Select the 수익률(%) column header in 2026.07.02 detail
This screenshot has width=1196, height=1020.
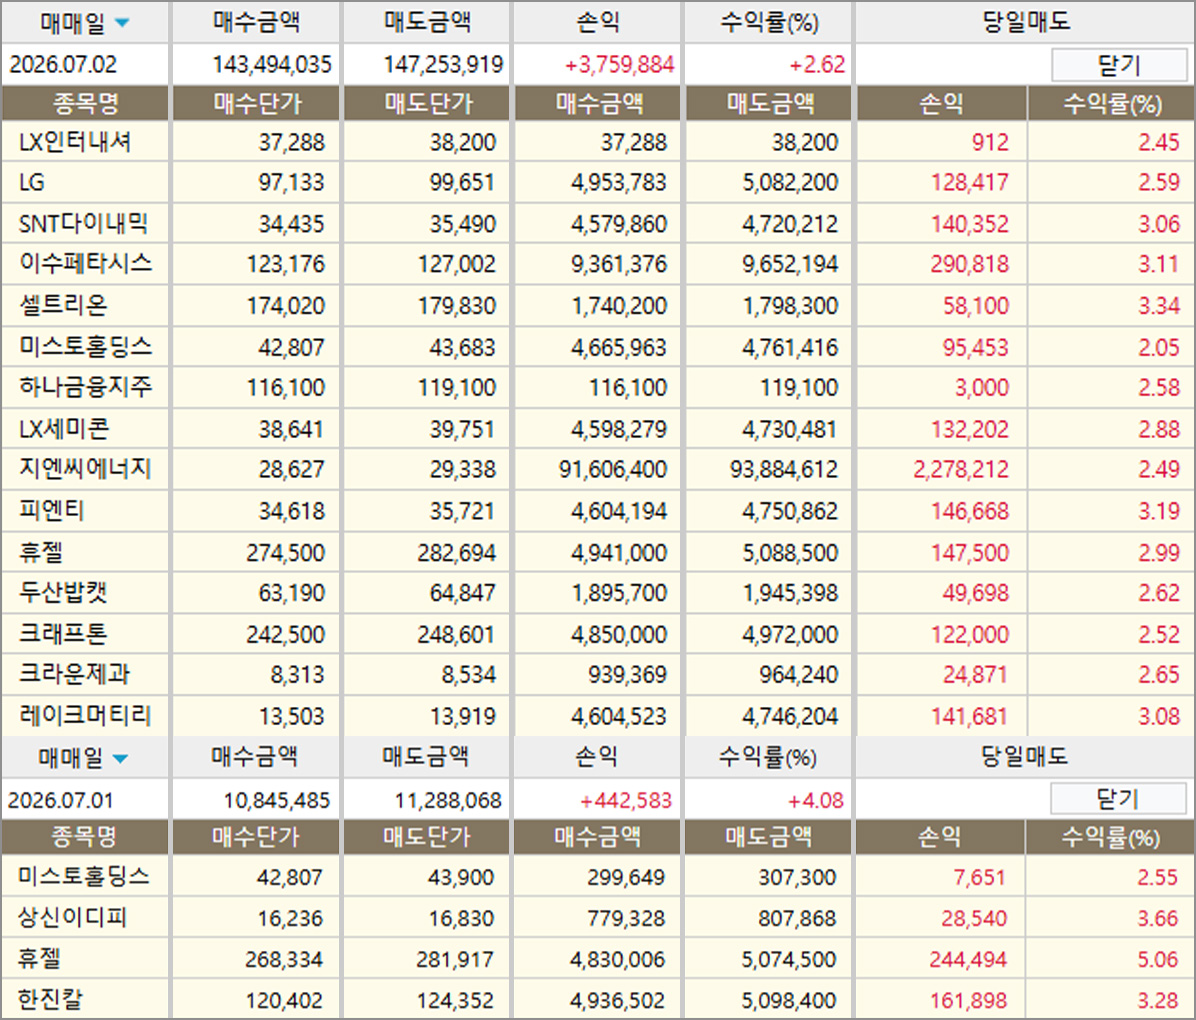pos(1112,103)
